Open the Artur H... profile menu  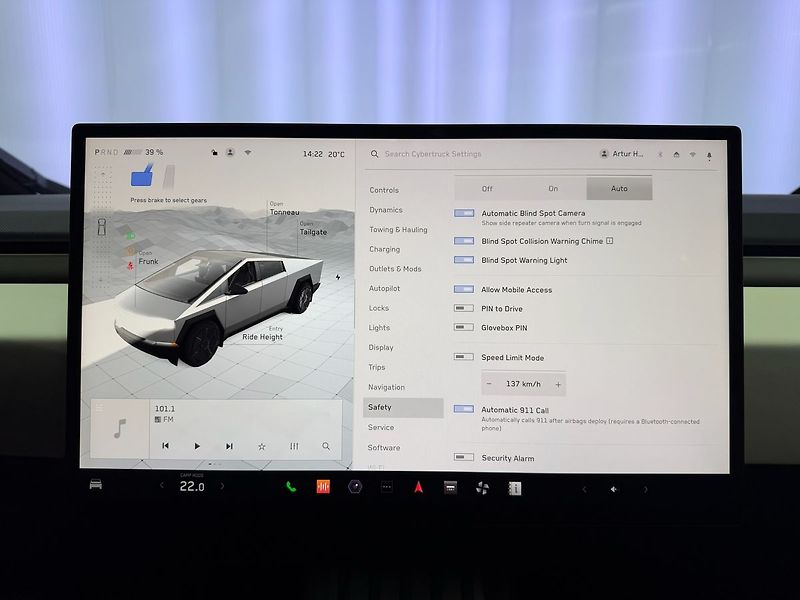(622, 154)
